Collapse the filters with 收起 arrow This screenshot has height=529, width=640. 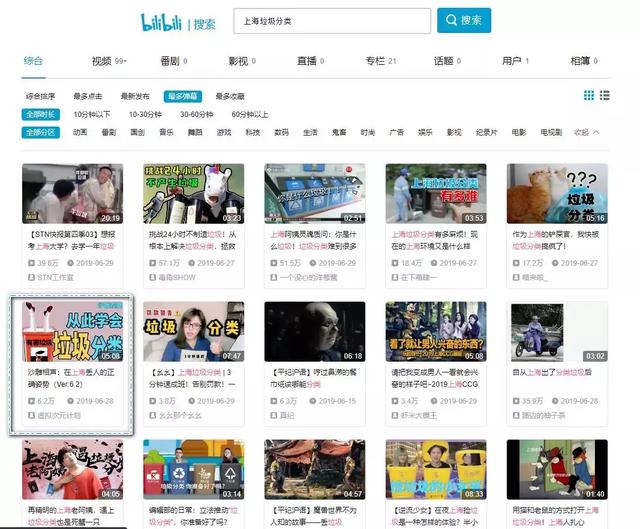pyautogui.click(x=587, y=132)
